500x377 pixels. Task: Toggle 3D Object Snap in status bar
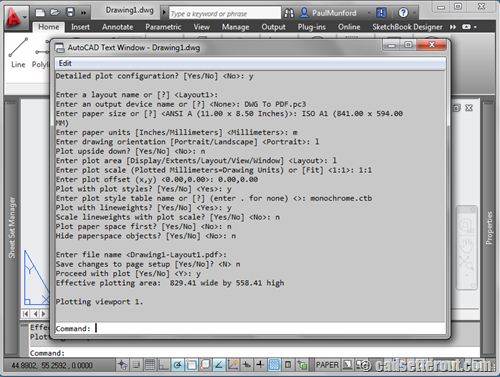205,365
